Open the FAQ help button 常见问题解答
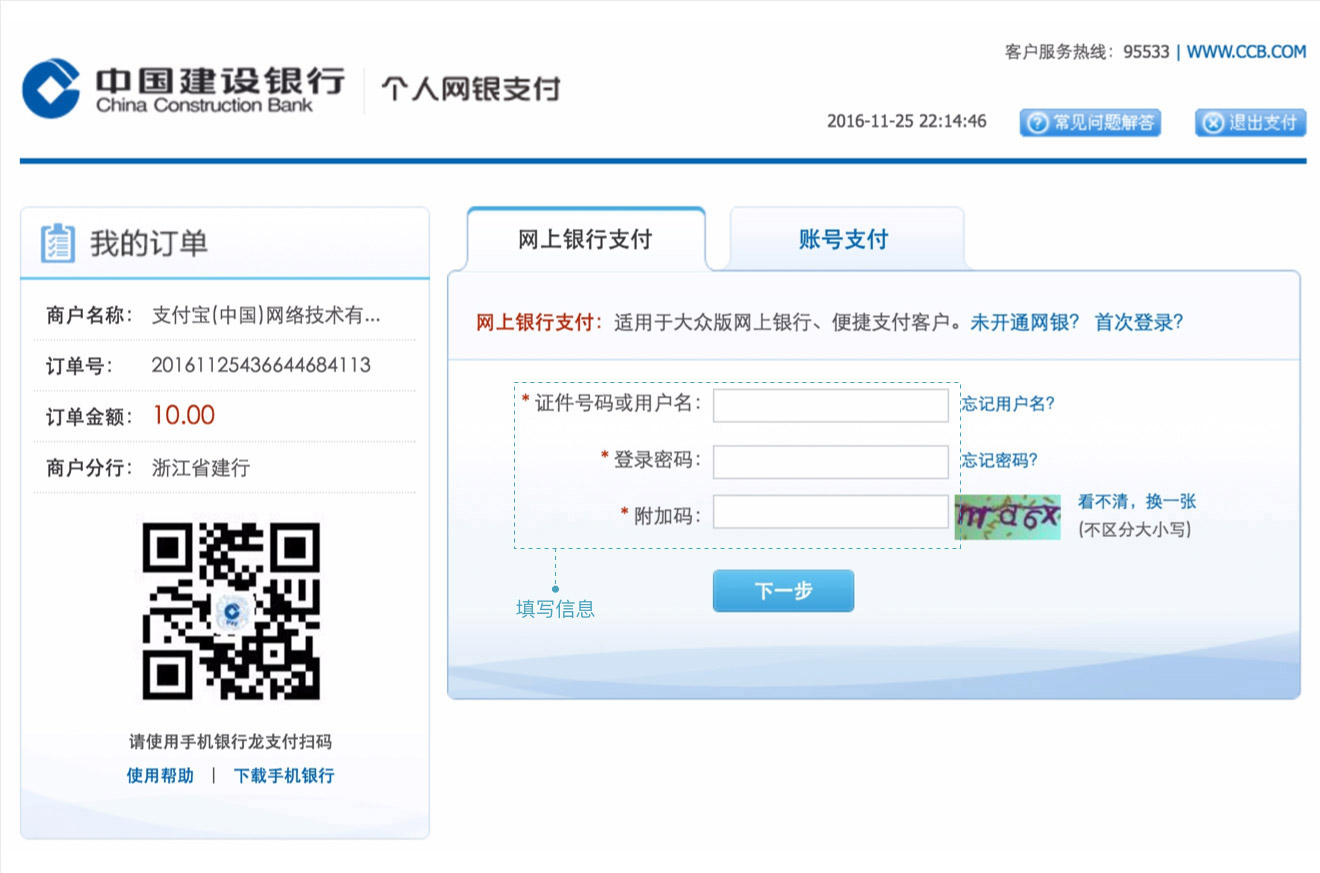Viewport: 1320px width, 873px height. pyautogui.click(x=1090, y=123)
